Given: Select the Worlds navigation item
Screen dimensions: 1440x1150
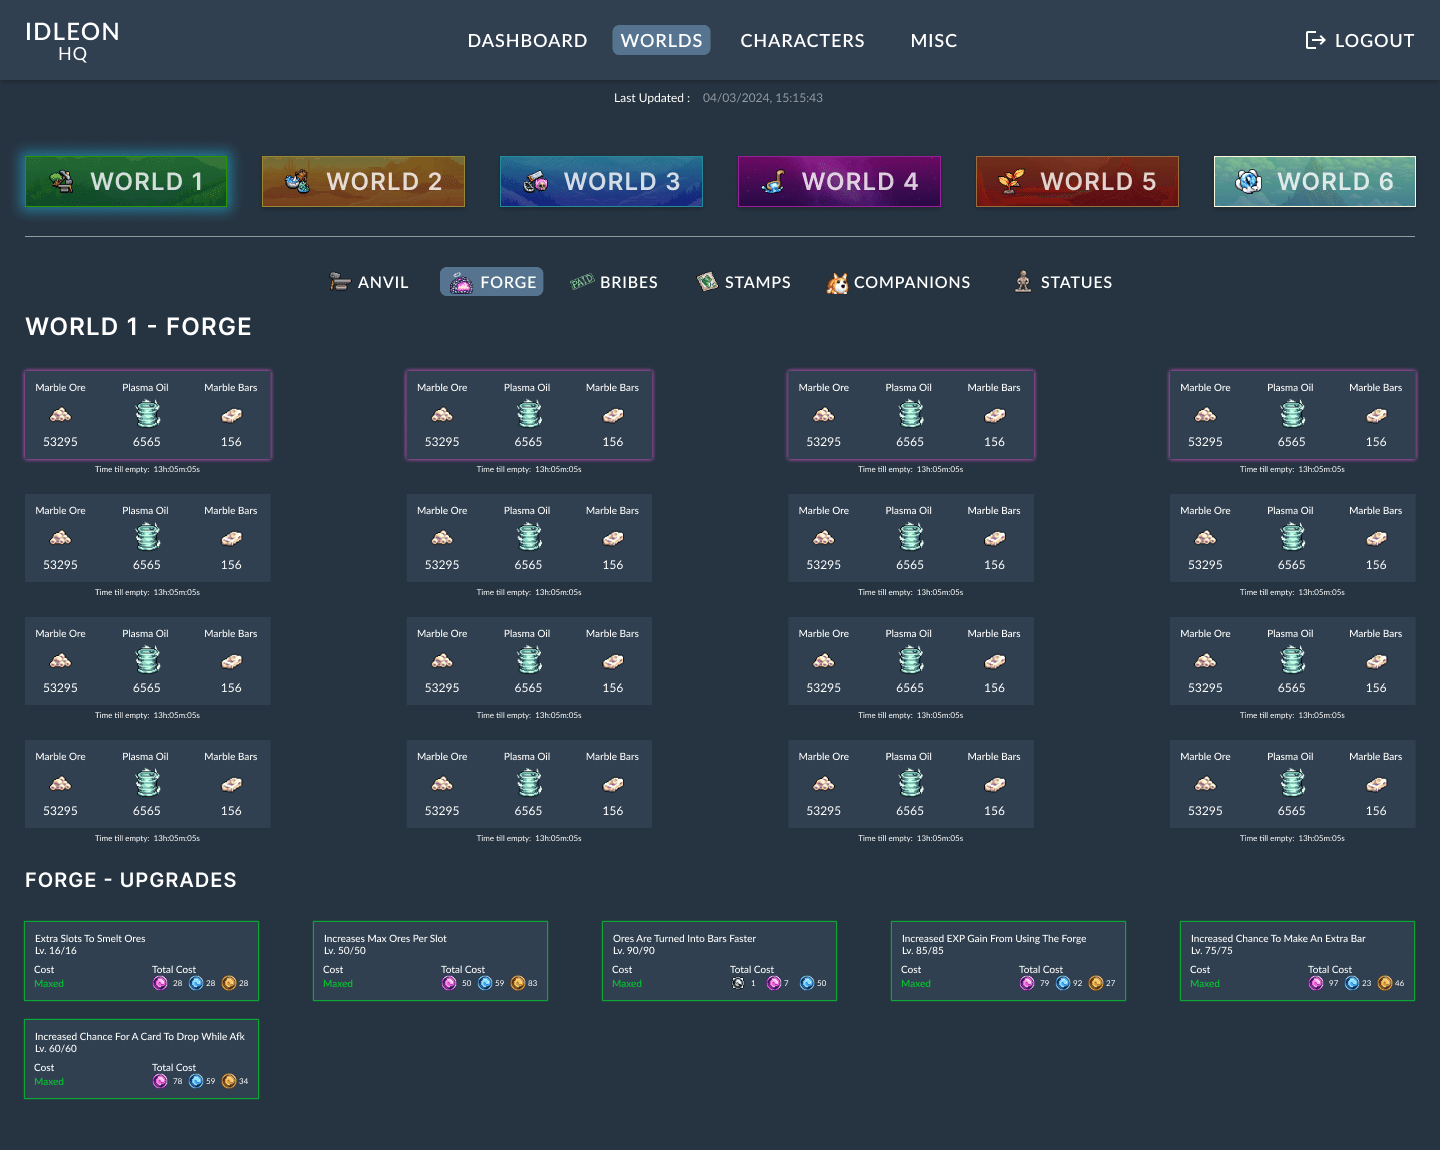Looking at the screenshot, I should pyautogui.click(x=661, y=40).
